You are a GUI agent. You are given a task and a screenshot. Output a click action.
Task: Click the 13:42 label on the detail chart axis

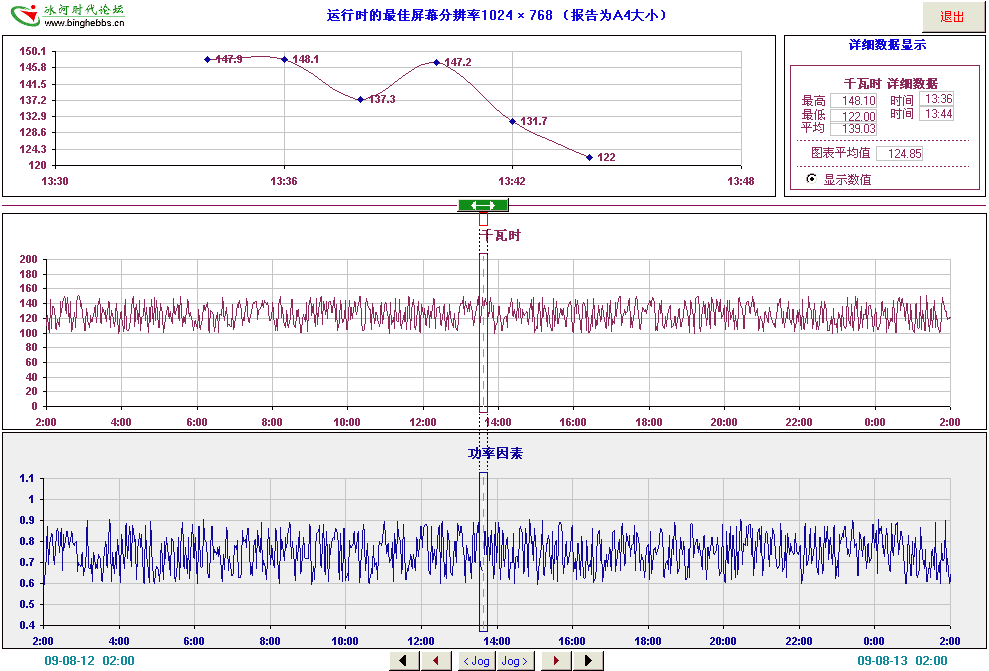point(512,182)
